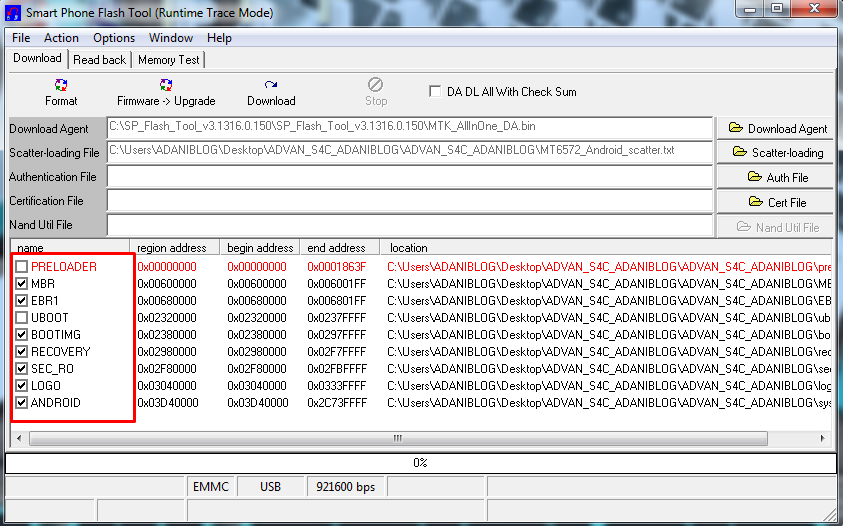Click the Smart Phone Flash Tool title bar icon
This screenshot has width=843, height=526.
(x=13, y=12)
